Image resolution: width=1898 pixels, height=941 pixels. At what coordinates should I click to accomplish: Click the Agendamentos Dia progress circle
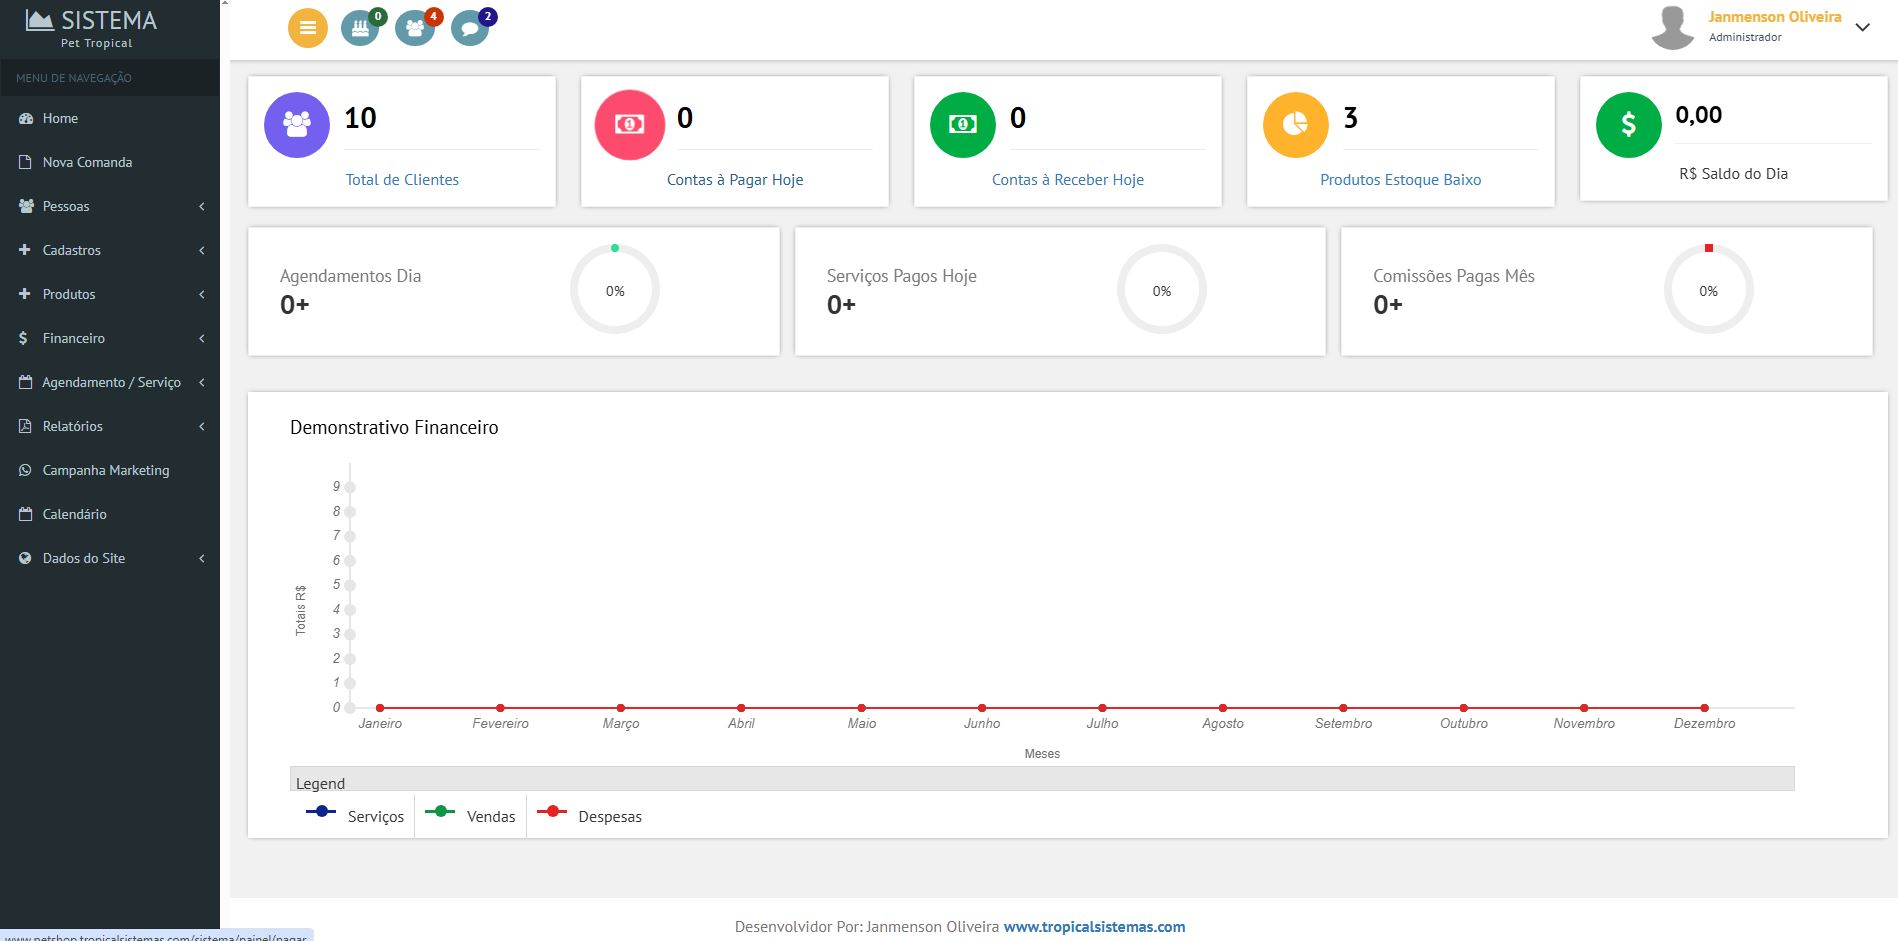[x=615, y=290]
